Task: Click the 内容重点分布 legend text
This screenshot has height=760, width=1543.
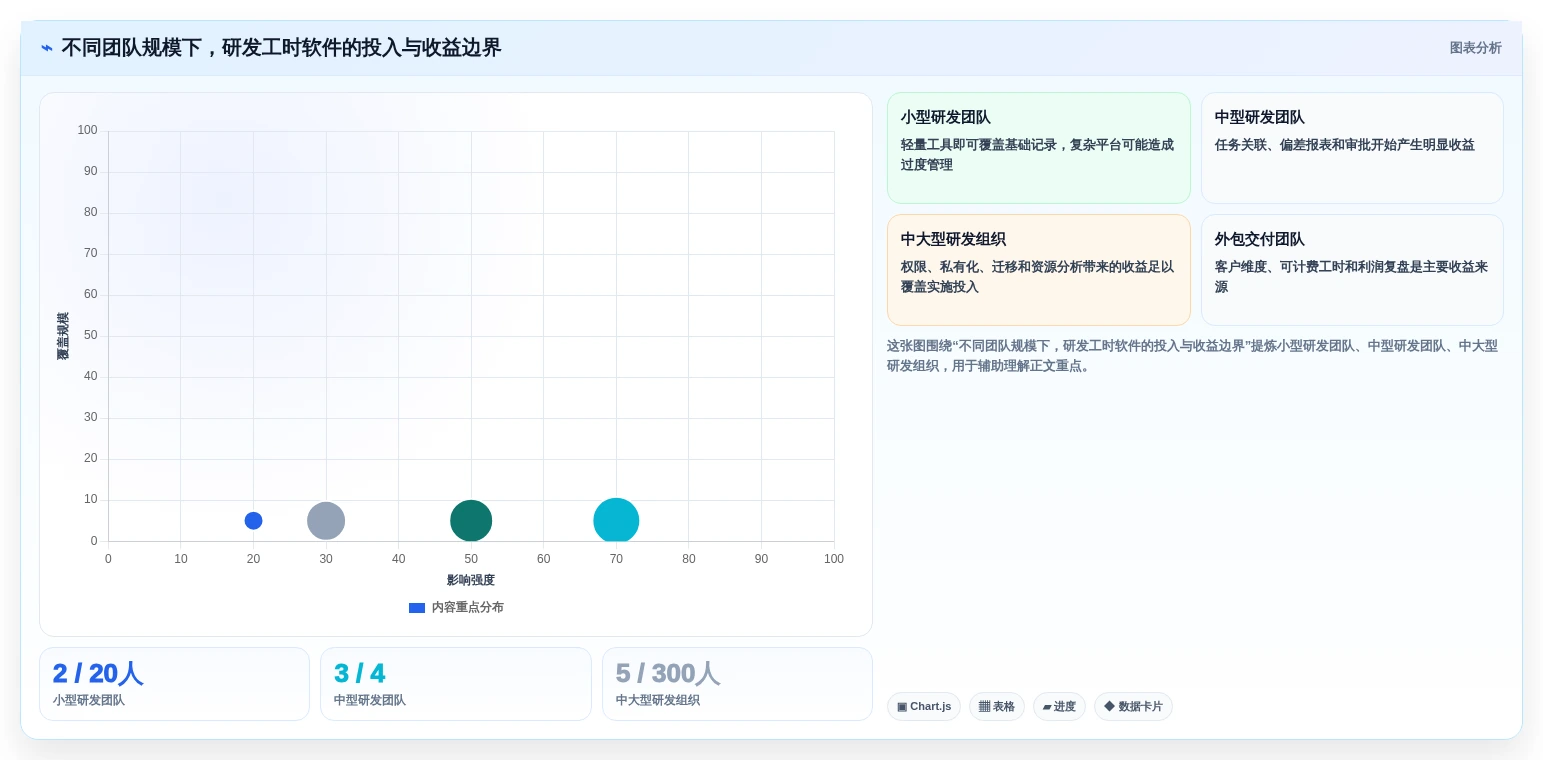Action: (468, 607)
